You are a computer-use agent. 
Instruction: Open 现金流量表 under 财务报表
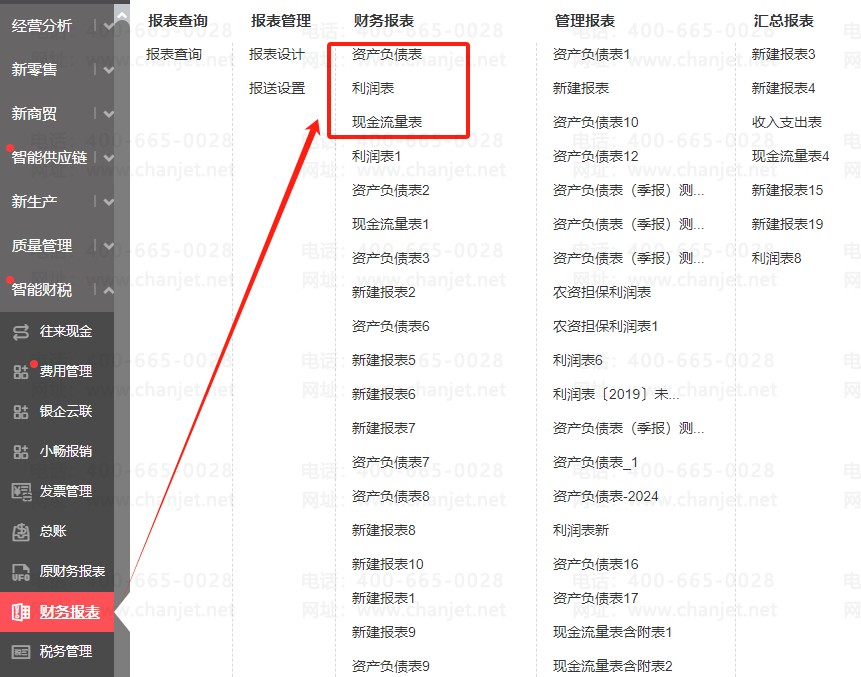tap(387, 122)
